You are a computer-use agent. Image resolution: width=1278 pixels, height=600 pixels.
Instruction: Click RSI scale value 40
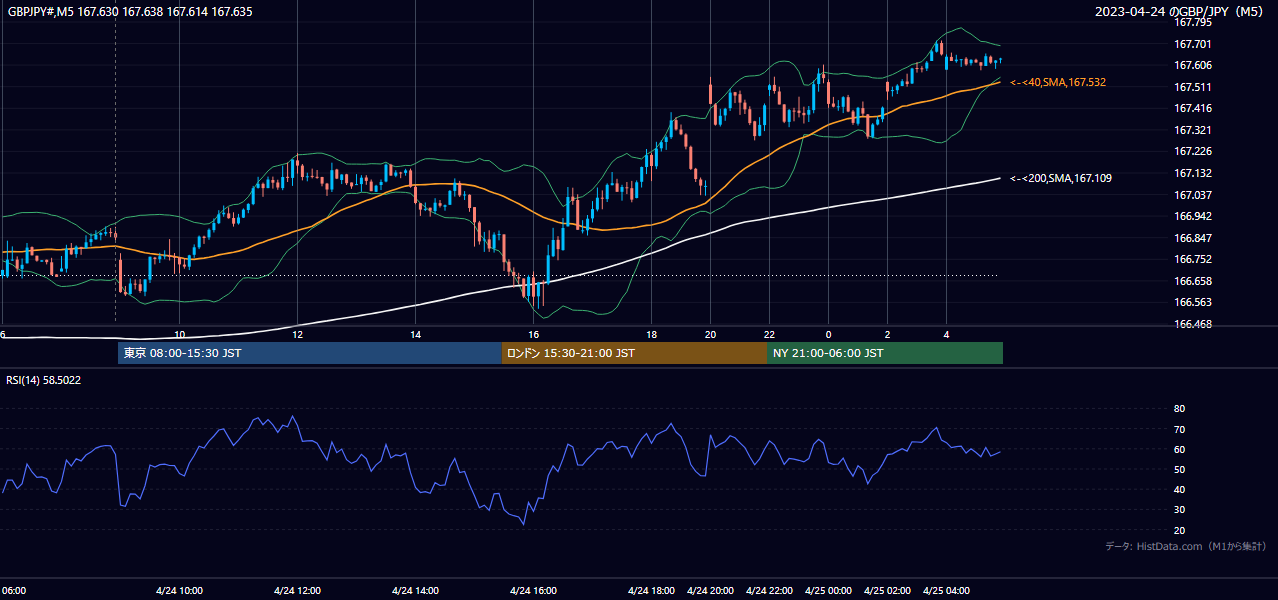(1179, 489)
